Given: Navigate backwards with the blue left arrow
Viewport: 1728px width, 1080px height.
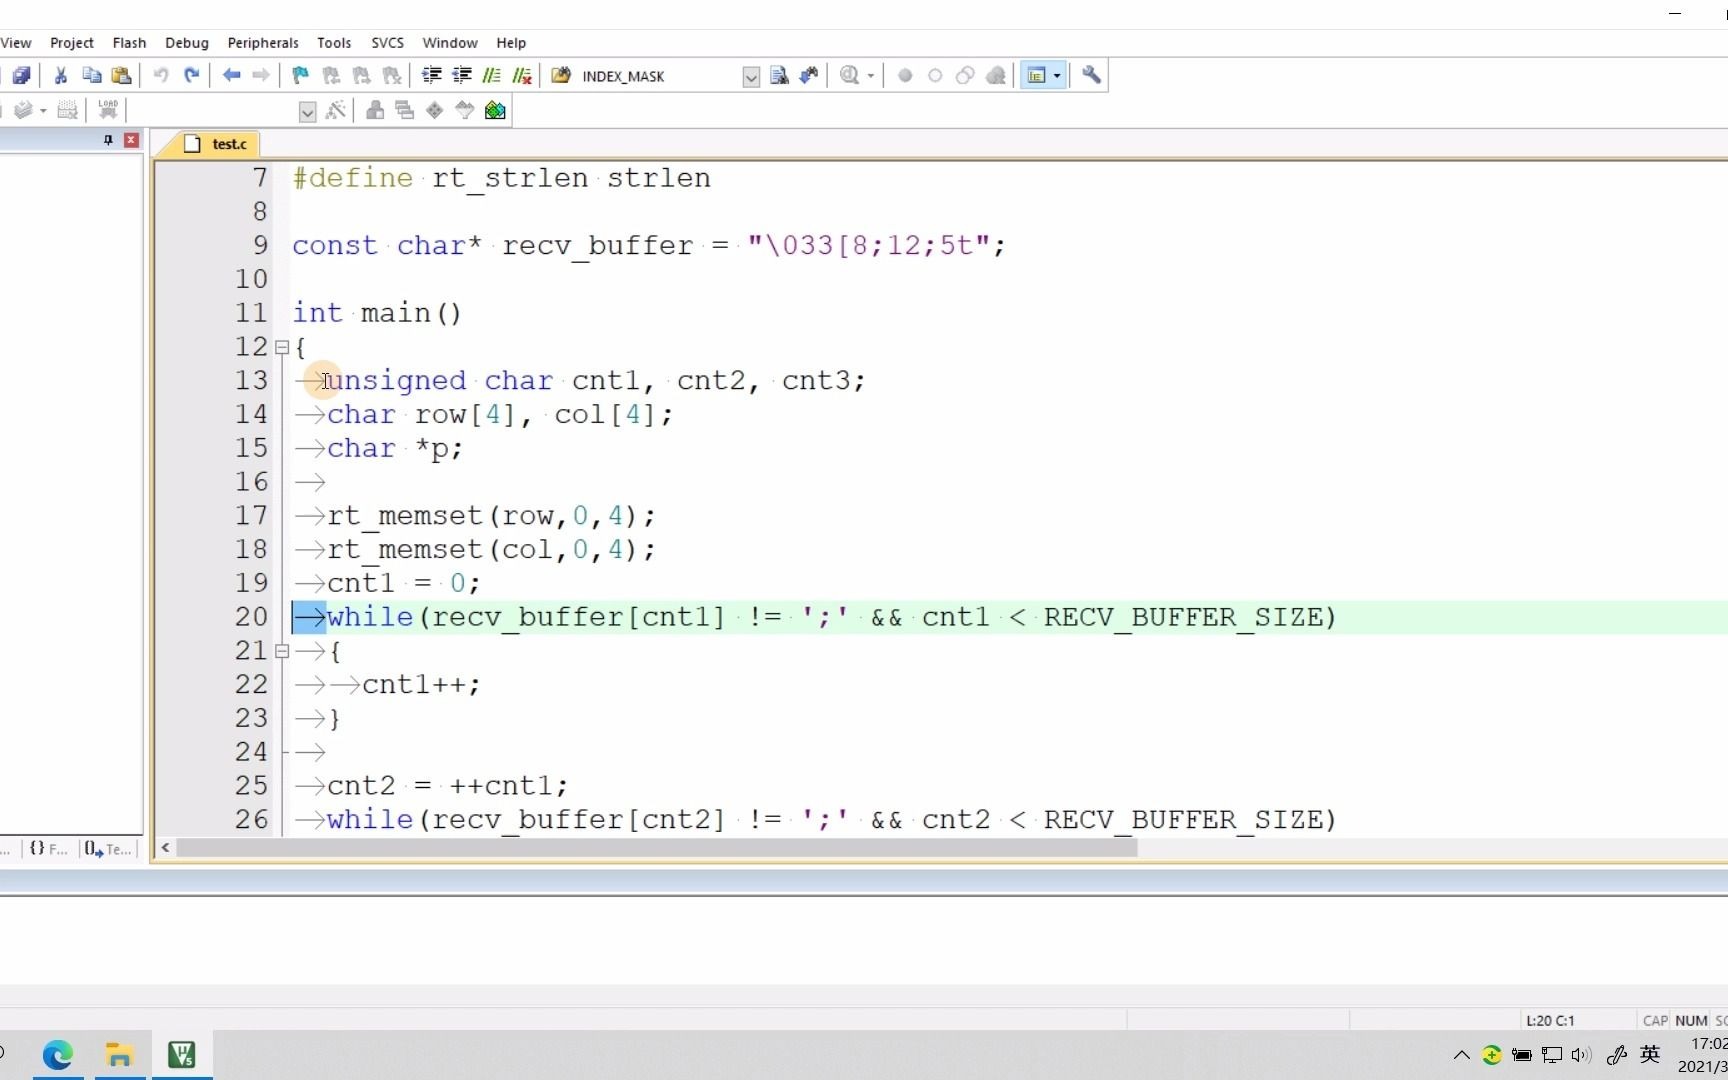Looking at the screenshot, I should [231, 75].
